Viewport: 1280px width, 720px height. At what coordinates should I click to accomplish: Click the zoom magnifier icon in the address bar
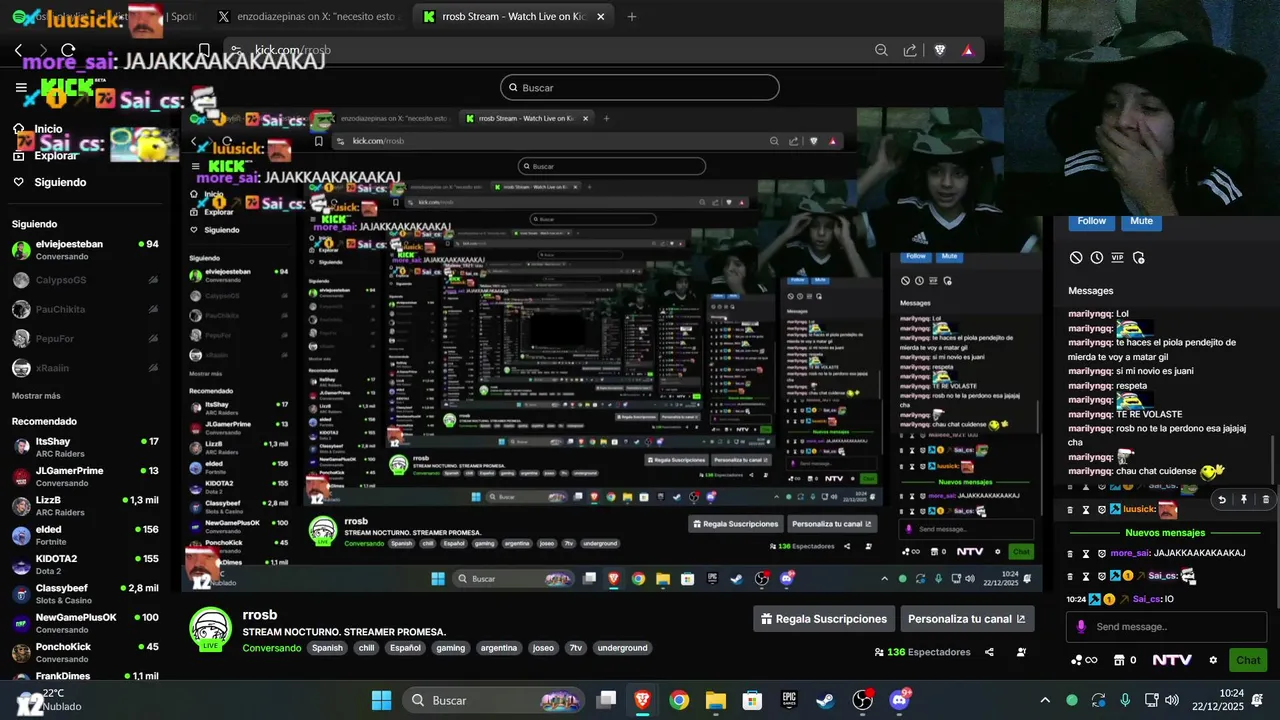pyautogui.click(x=881, y=50)
